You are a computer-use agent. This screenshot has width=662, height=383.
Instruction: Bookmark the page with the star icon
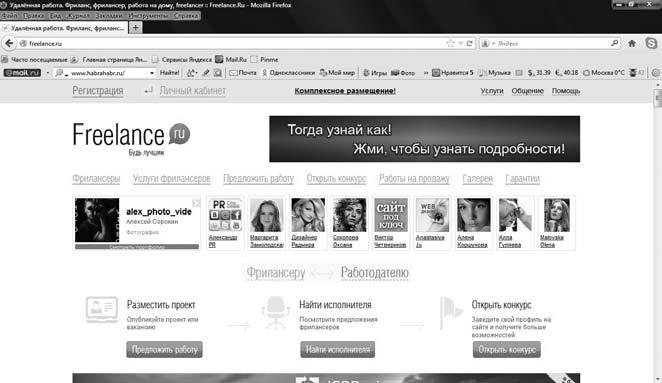450,43
